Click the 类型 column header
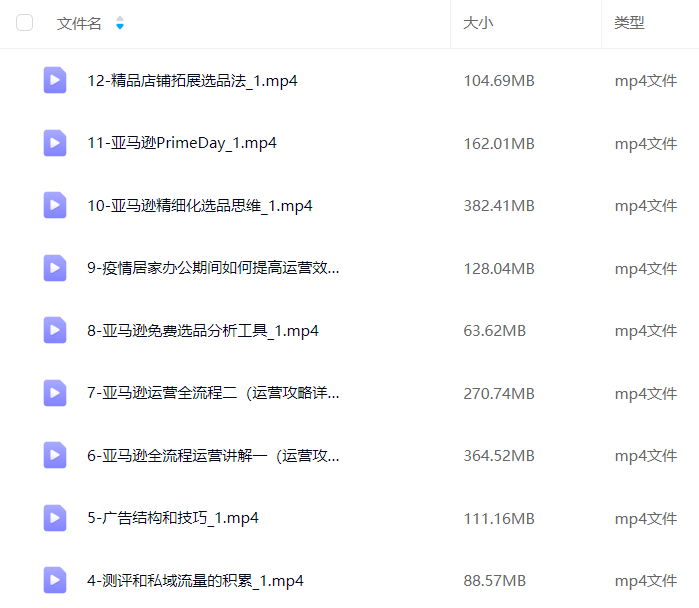The image size is (699, 608). point(629,23)
